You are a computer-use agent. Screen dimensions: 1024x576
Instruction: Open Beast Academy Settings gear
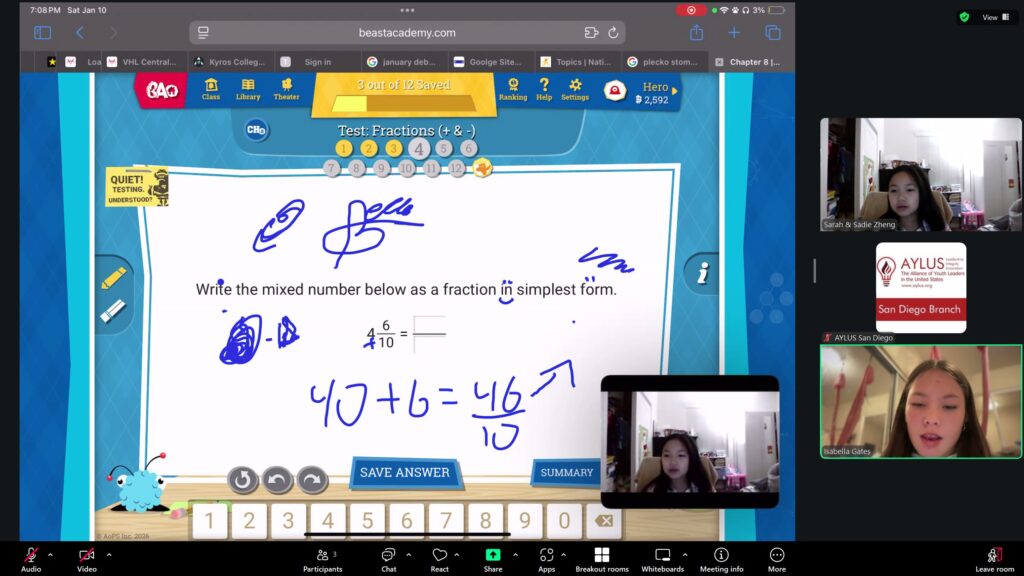point(575,89)
